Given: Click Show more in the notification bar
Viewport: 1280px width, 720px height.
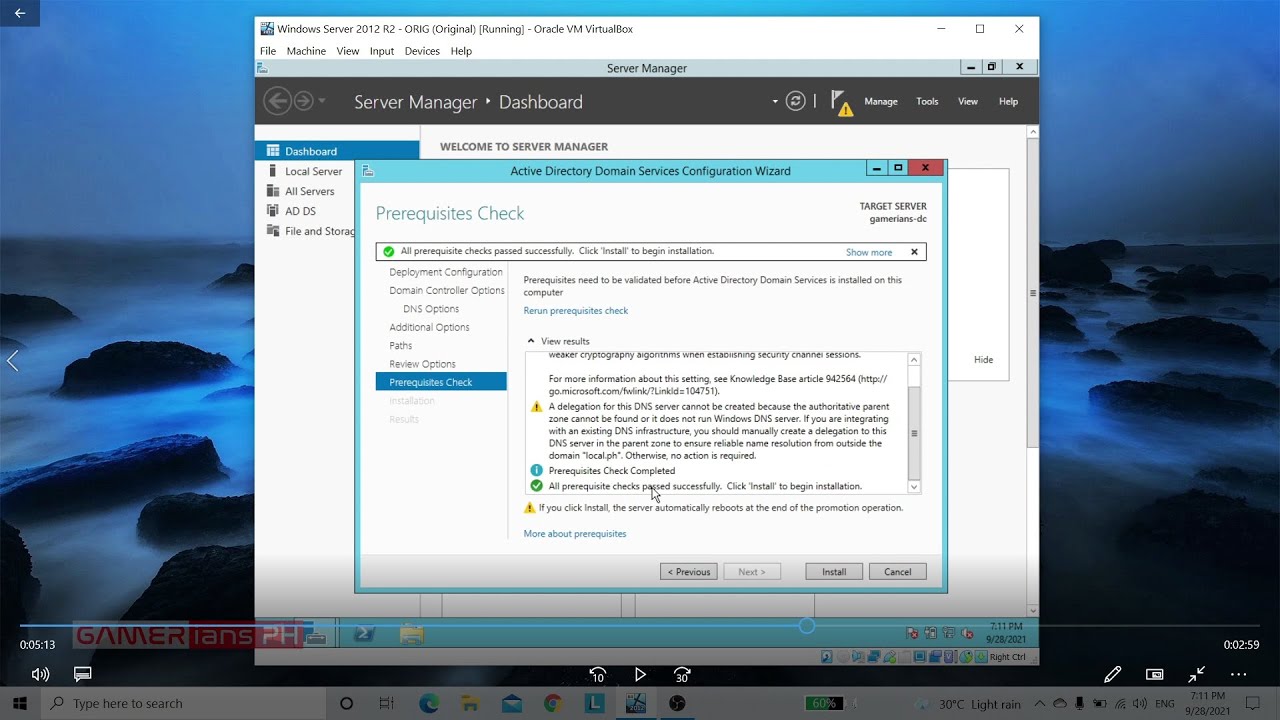Looking at the screenshot, I should pos(869,252).
